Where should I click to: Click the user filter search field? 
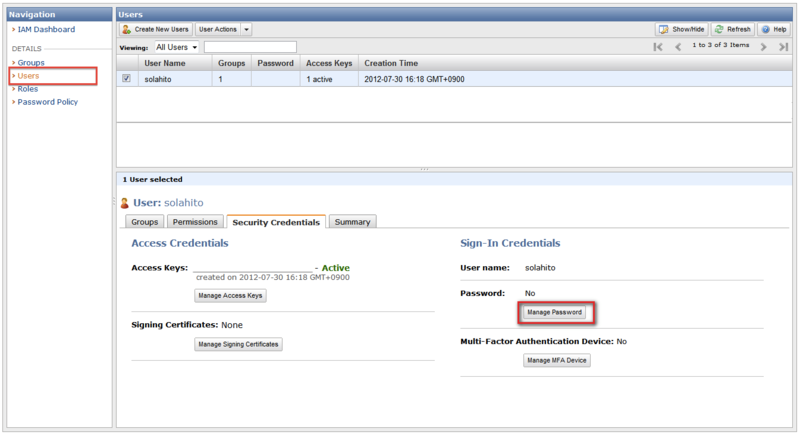point(250,47)
